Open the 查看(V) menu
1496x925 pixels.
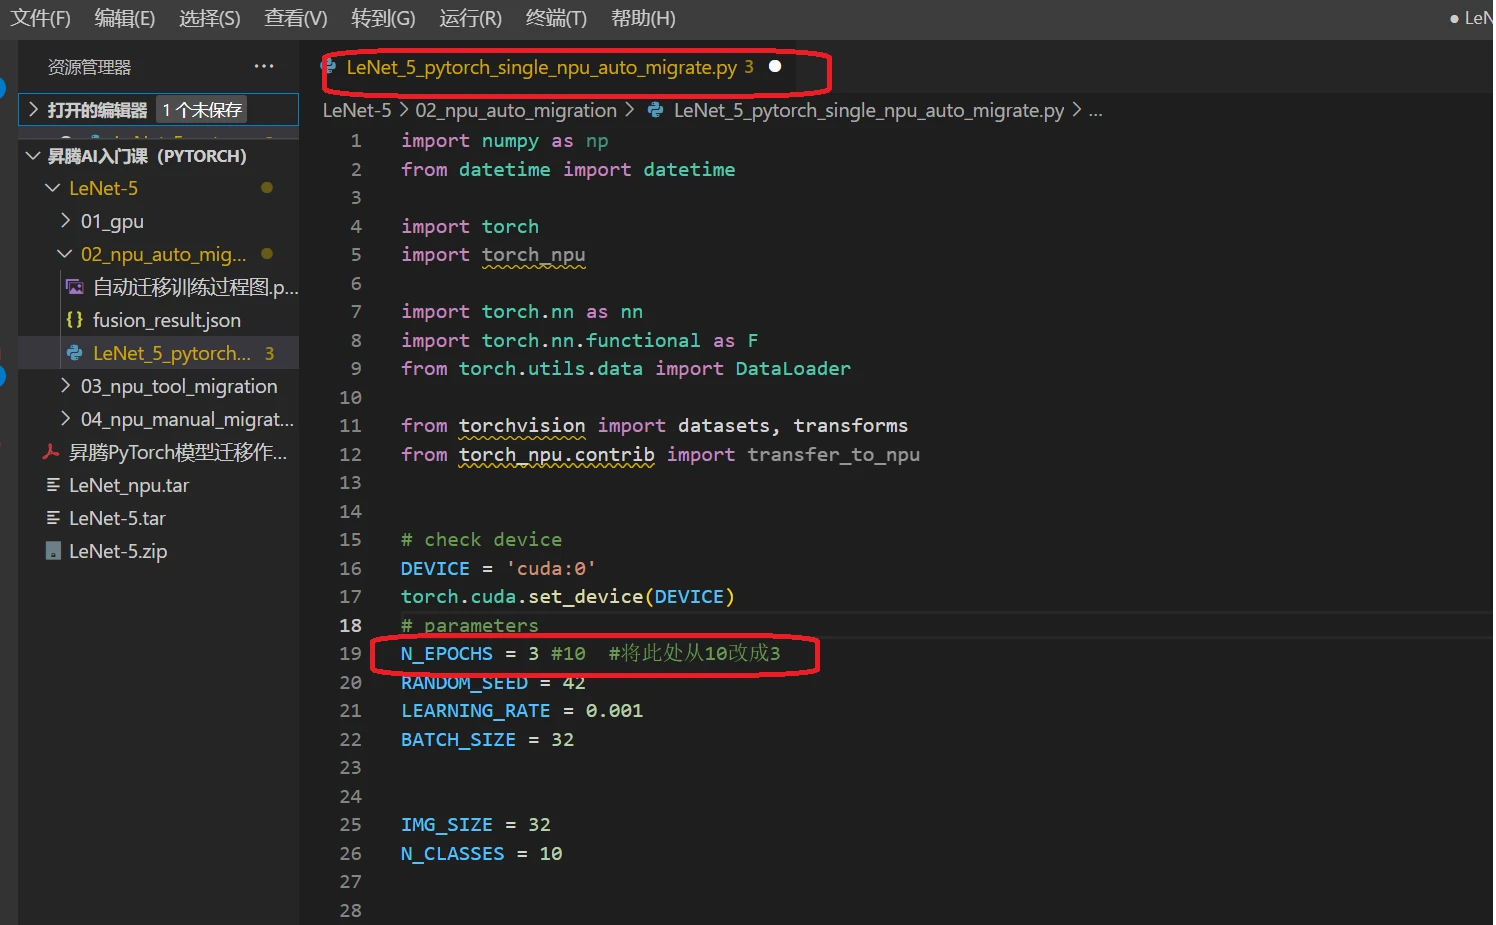[x=296, y=18]
